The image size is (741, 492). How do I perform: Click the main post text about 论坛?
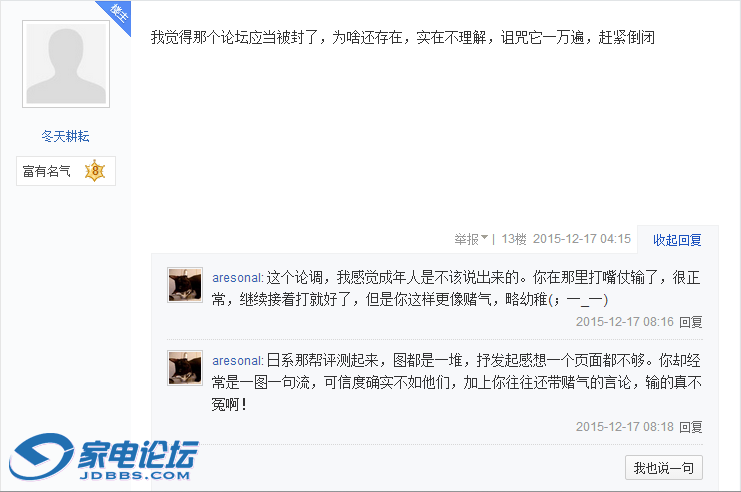coord(403,37)
